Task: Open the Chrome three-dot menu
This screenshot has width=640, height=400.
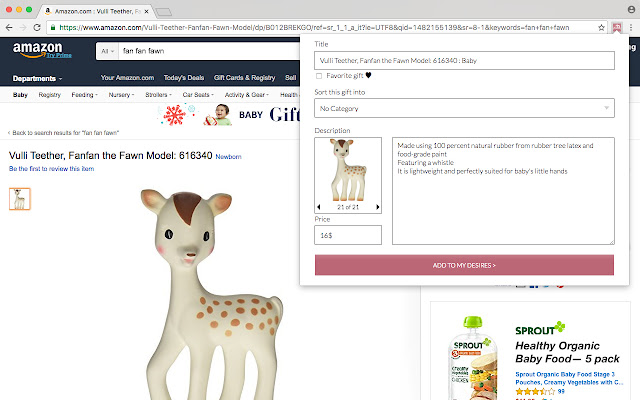Action: click(x=631, y=27)
